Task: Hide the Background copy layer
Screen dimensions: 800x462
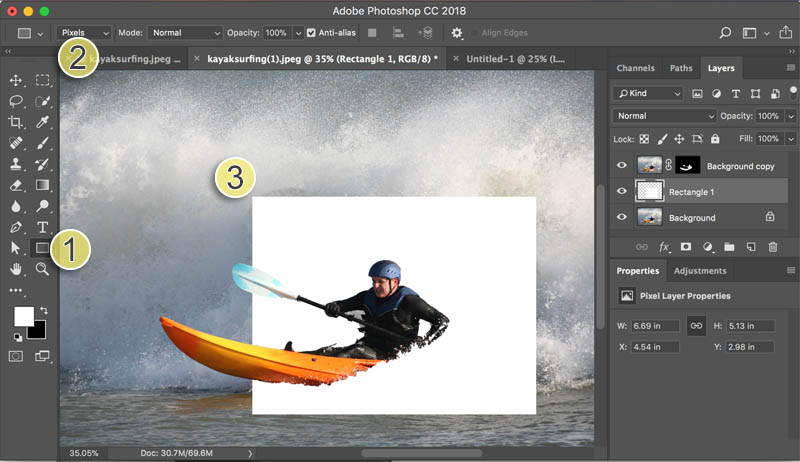Action: (x=621, y=165)
